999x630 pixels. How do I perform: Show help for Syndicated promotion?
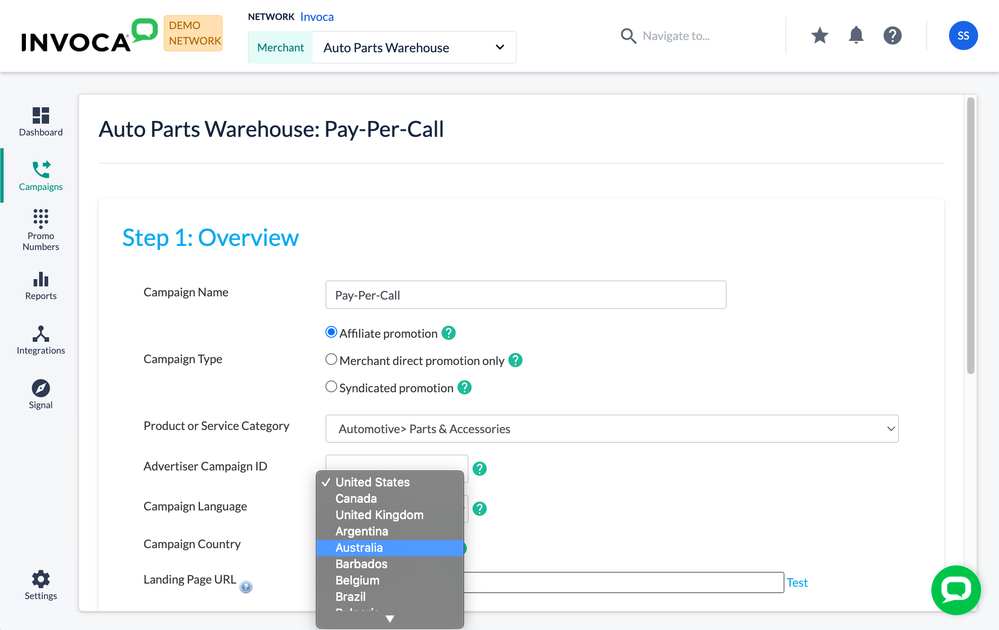point(464,388)
